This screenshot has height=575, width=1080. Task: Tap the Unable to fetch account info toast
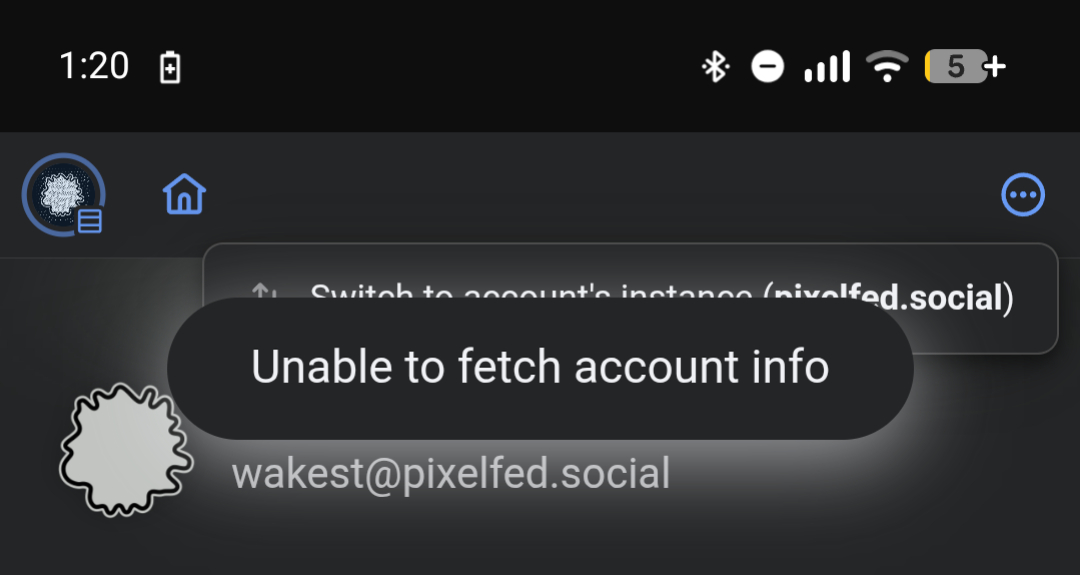coord(540,368)
